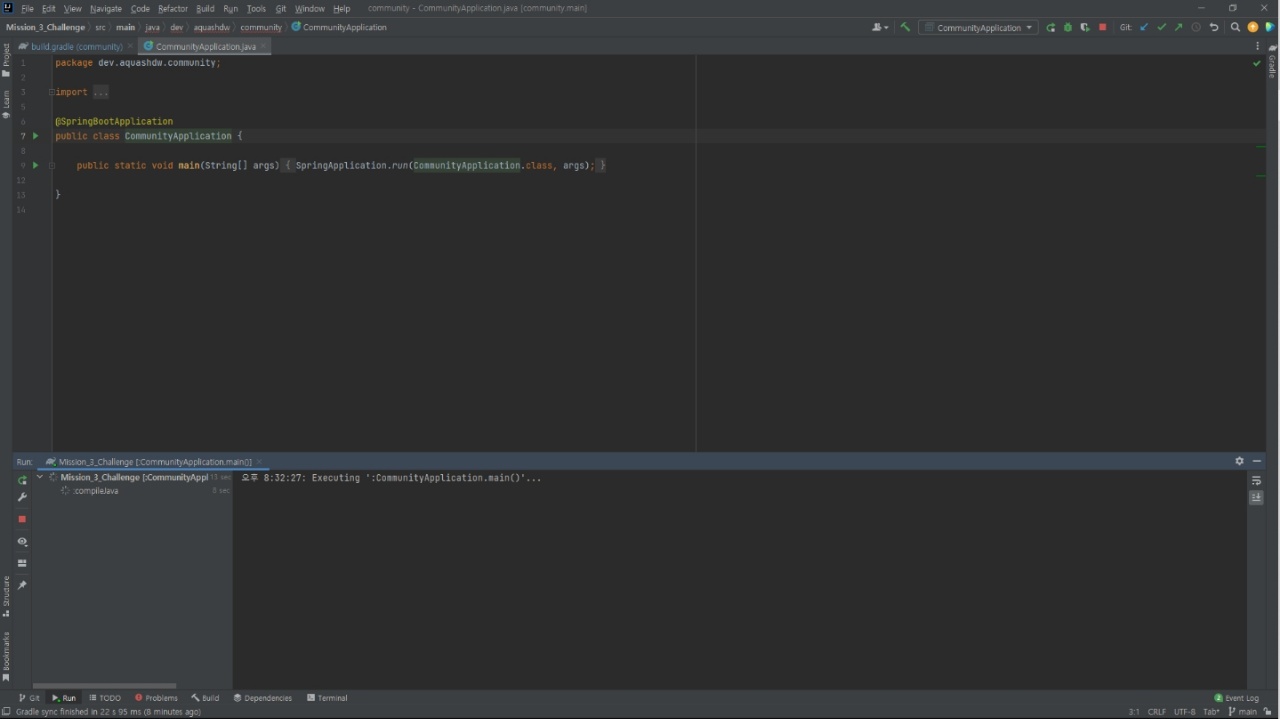The image size is (1280, 719).
Task: Open the TODO tool window tab
Action: (x=105, y=698)
